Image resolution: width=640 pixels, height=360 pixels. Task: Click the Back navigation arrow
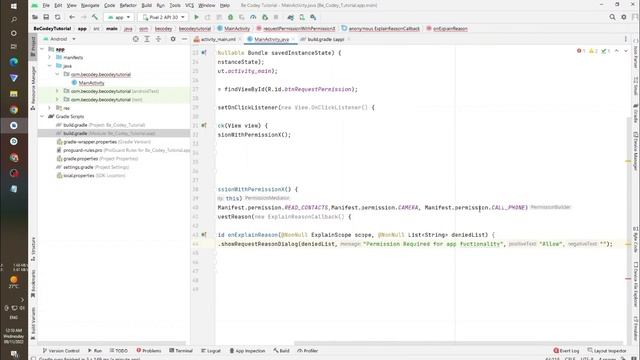(x=72, y=17)
